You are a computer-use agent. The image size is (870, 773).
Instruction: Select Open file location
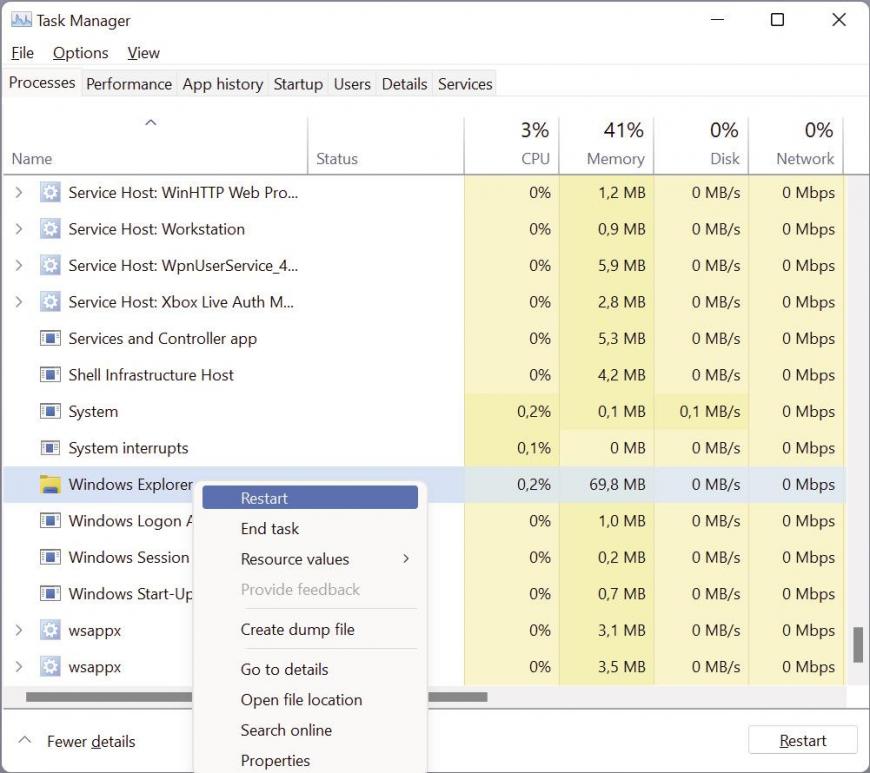[310, 700]
